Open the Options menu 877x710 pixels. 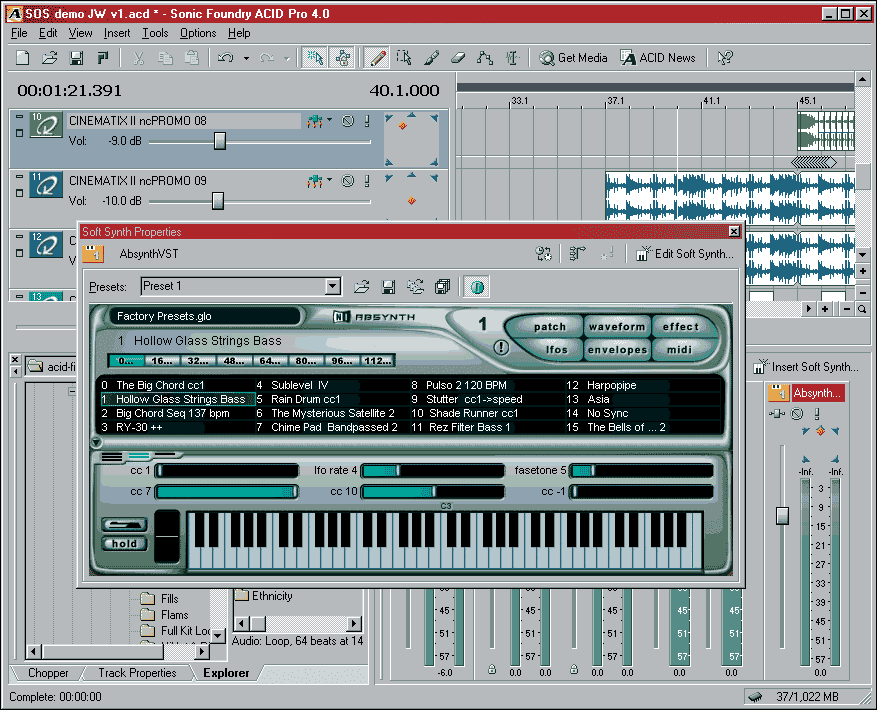[x=198, y=33]
